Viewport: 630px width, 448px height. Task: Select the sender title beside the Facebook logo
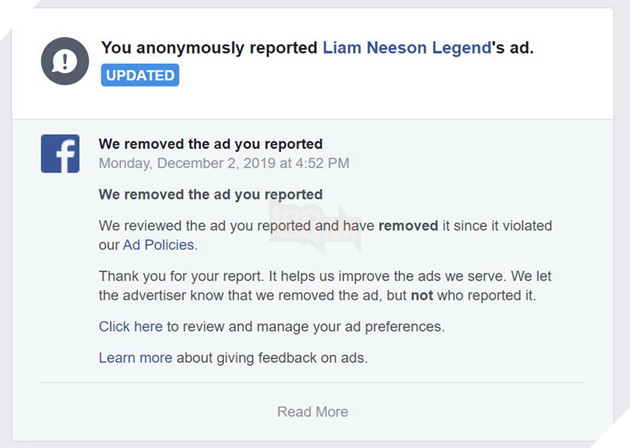(x=210, y=144)
